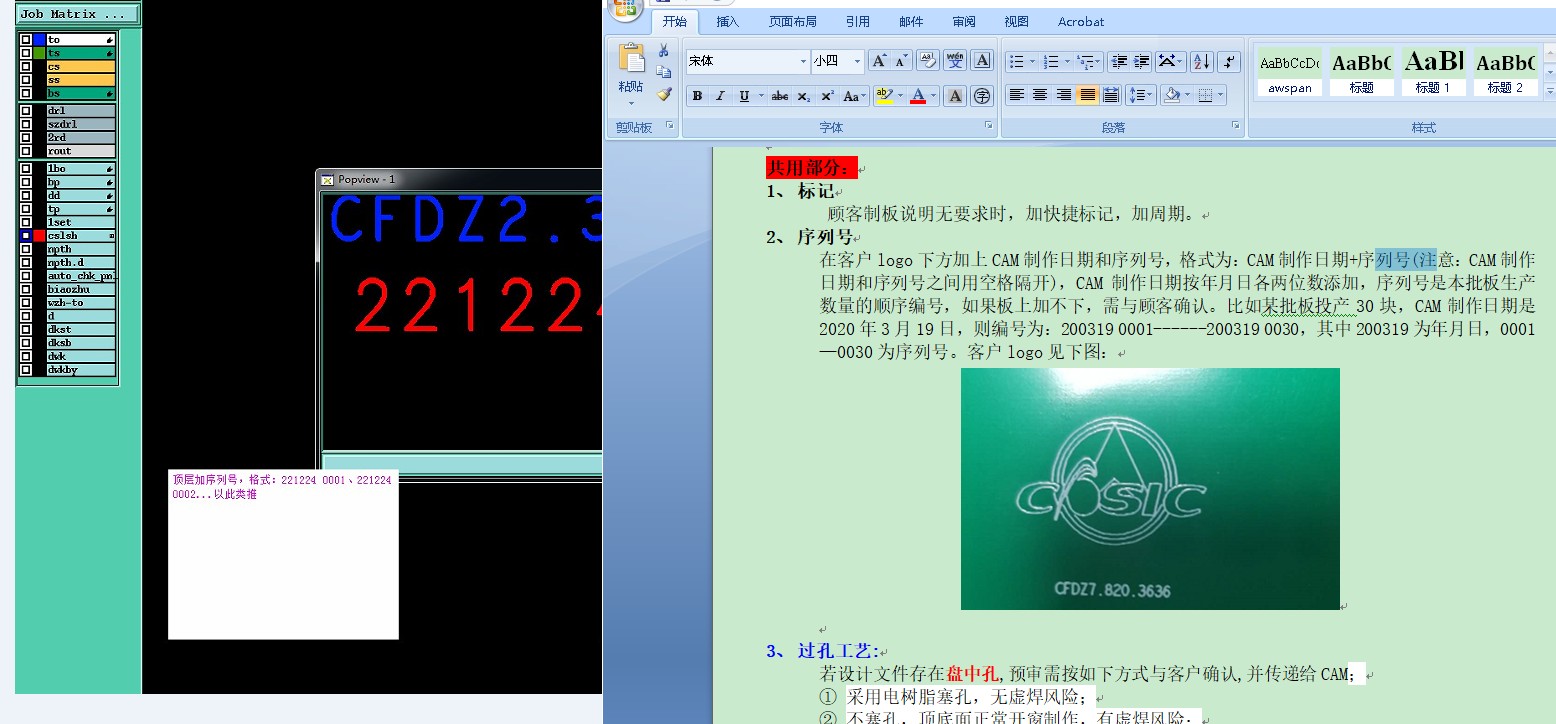Screen dimensions: 1556x724
Task: Select the Format Painter brush
Action: click(x=663, y=94)
